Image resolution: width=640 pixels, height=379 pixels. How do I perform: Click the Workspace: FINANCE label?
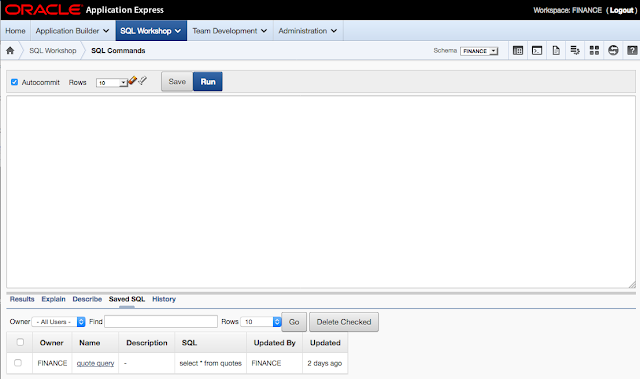pyautogui.click(x=567, y=10)
